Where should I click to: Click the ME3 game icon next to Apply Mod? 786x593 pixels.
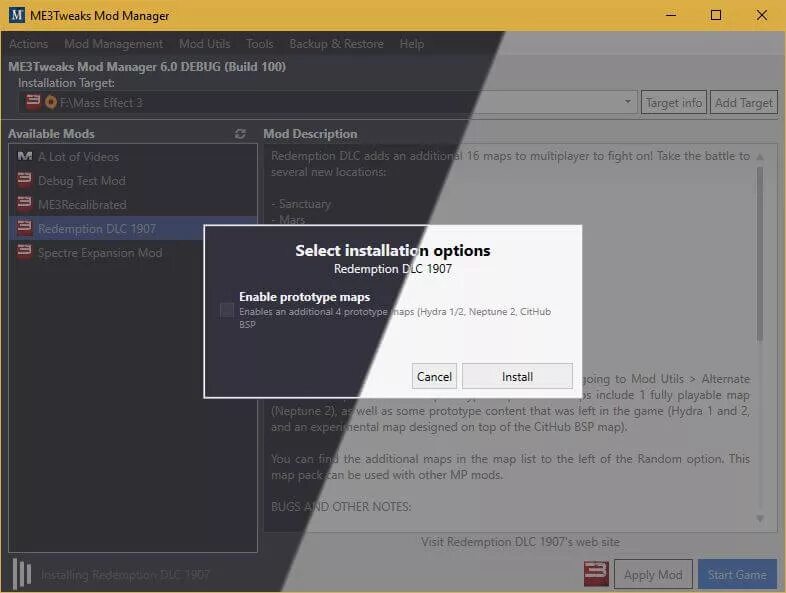coord(596,574)
